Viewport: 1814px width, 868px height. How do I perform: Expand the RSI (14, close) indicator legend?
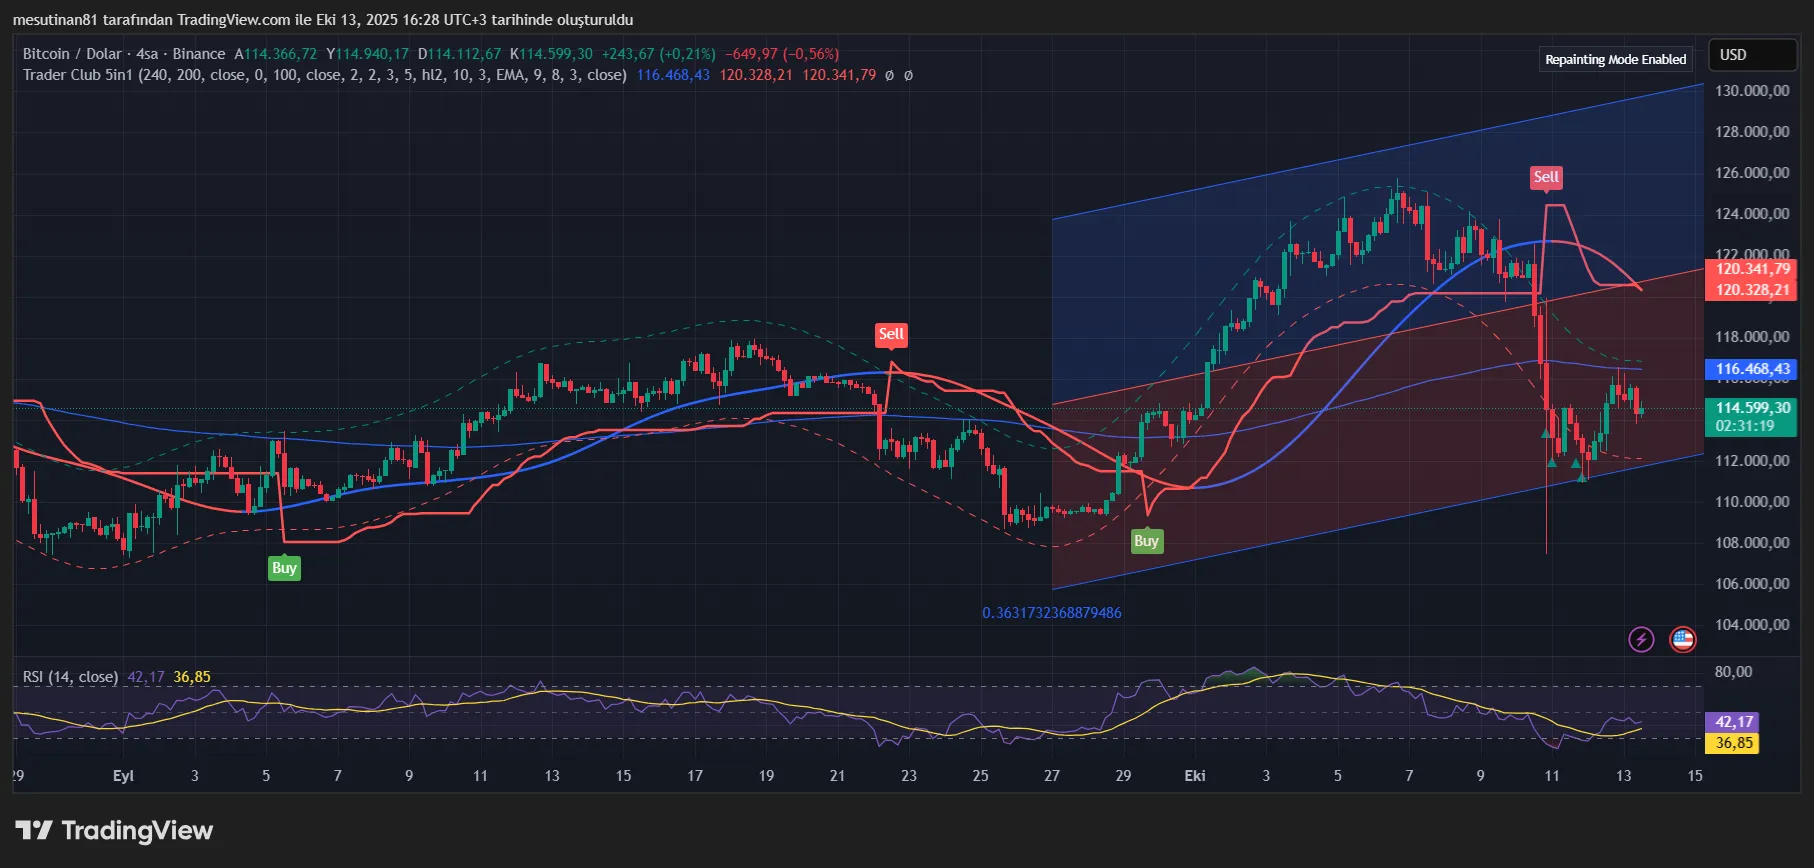pyautogui.click(x=70, y=677)
